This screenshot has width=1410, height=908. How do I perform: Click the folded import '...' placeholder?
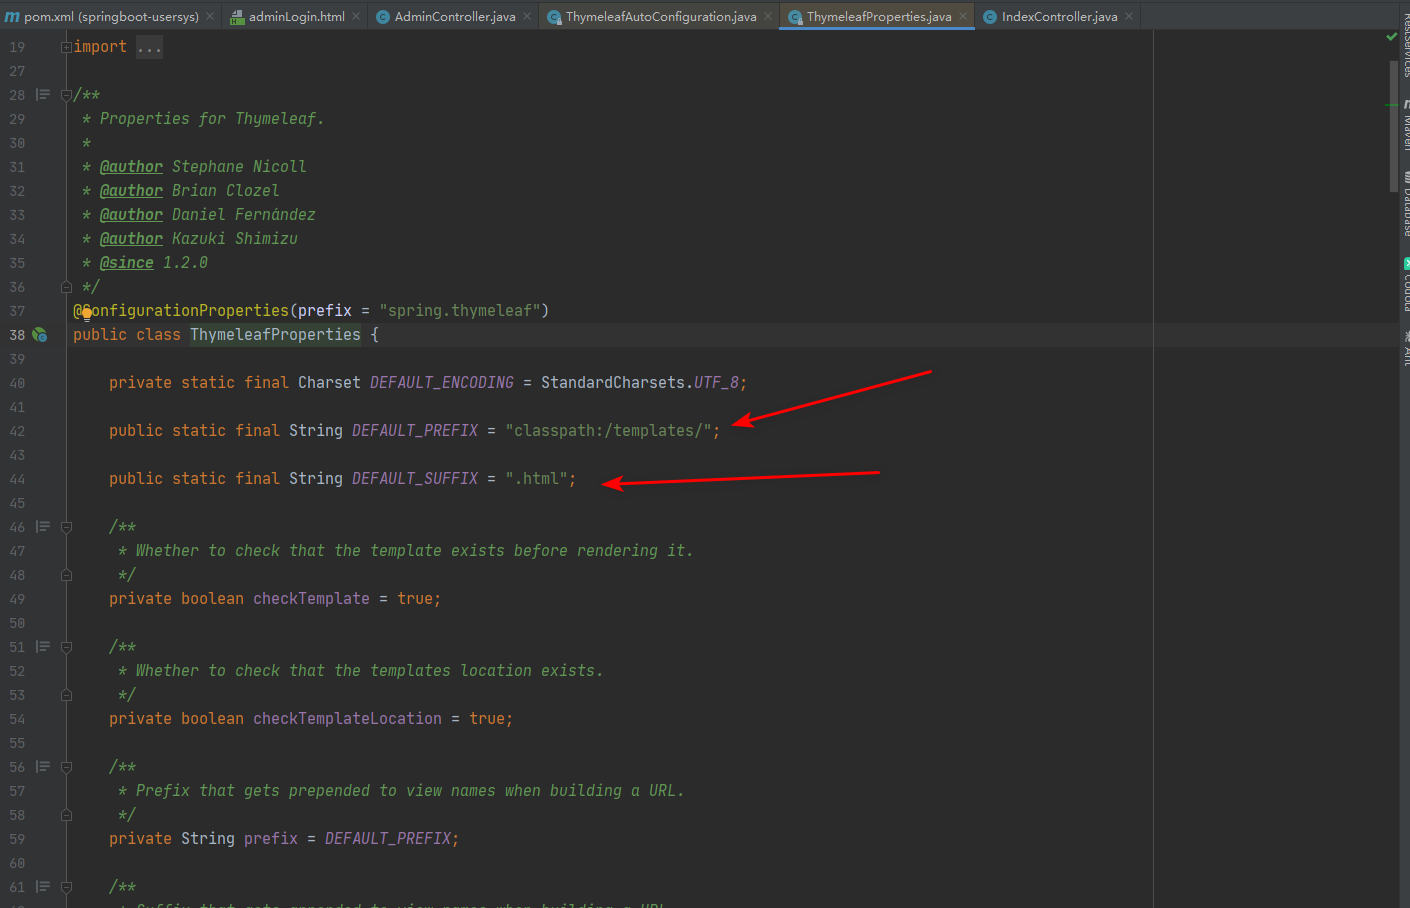coord(149,47)
